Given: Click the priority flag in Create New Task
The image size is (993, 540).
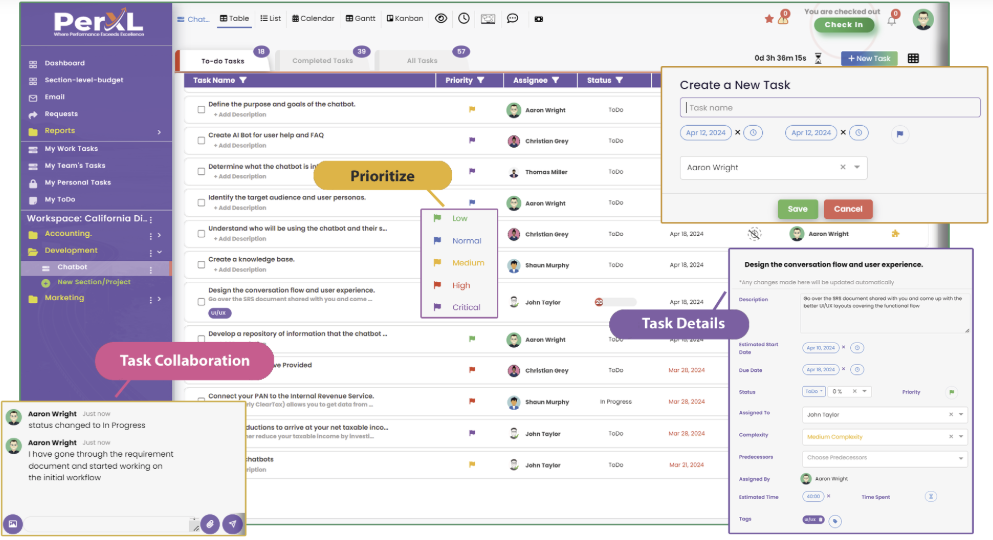Looking at the screenshot, I should pos(899,133).
